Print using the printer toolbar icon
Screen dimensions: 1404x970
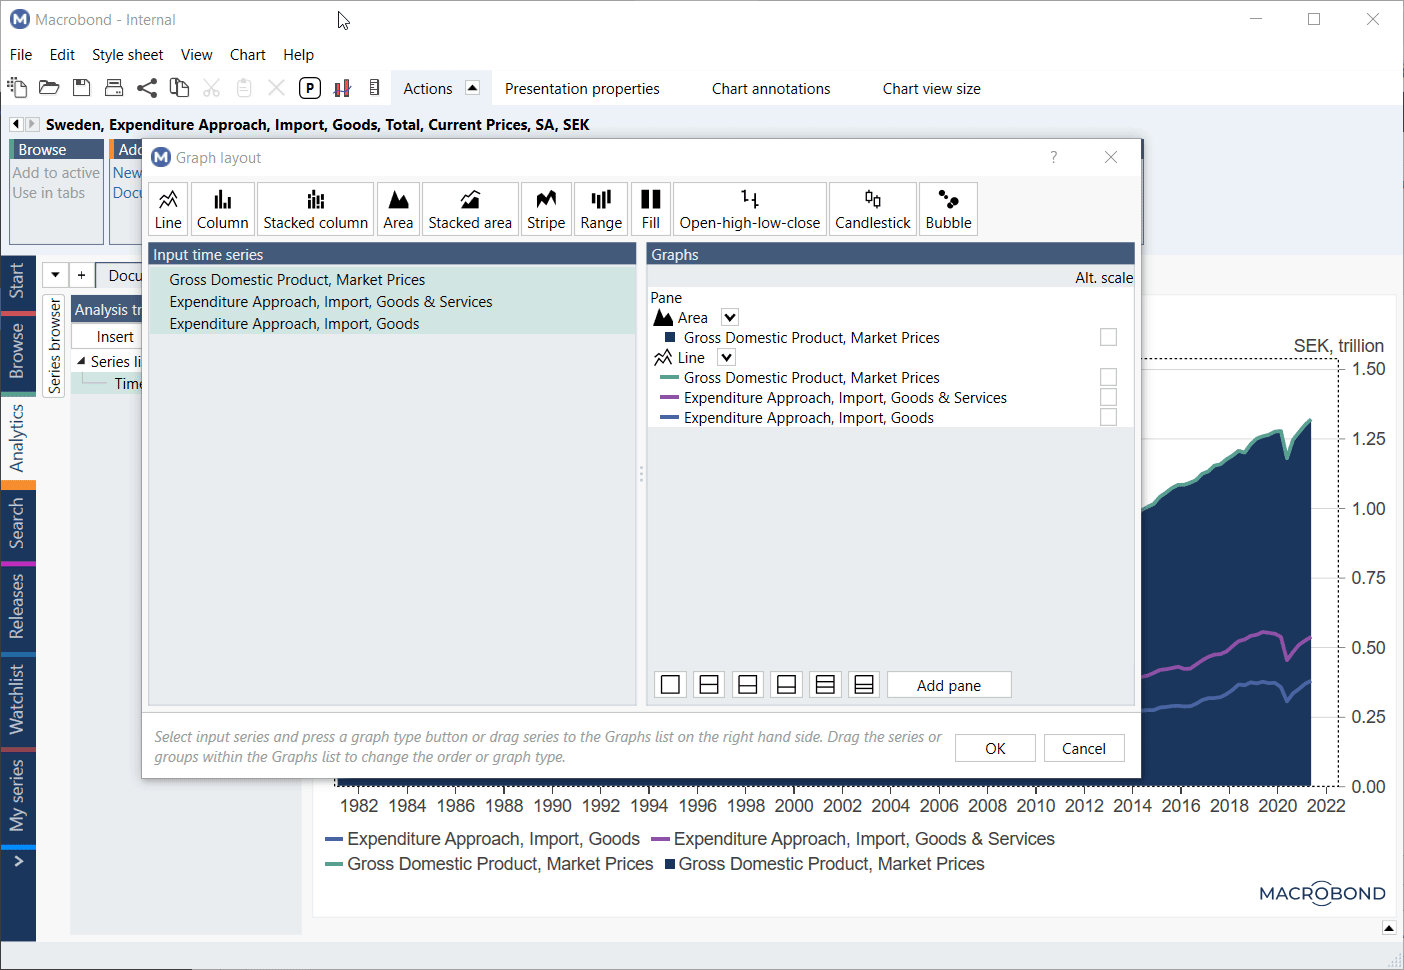114,88
